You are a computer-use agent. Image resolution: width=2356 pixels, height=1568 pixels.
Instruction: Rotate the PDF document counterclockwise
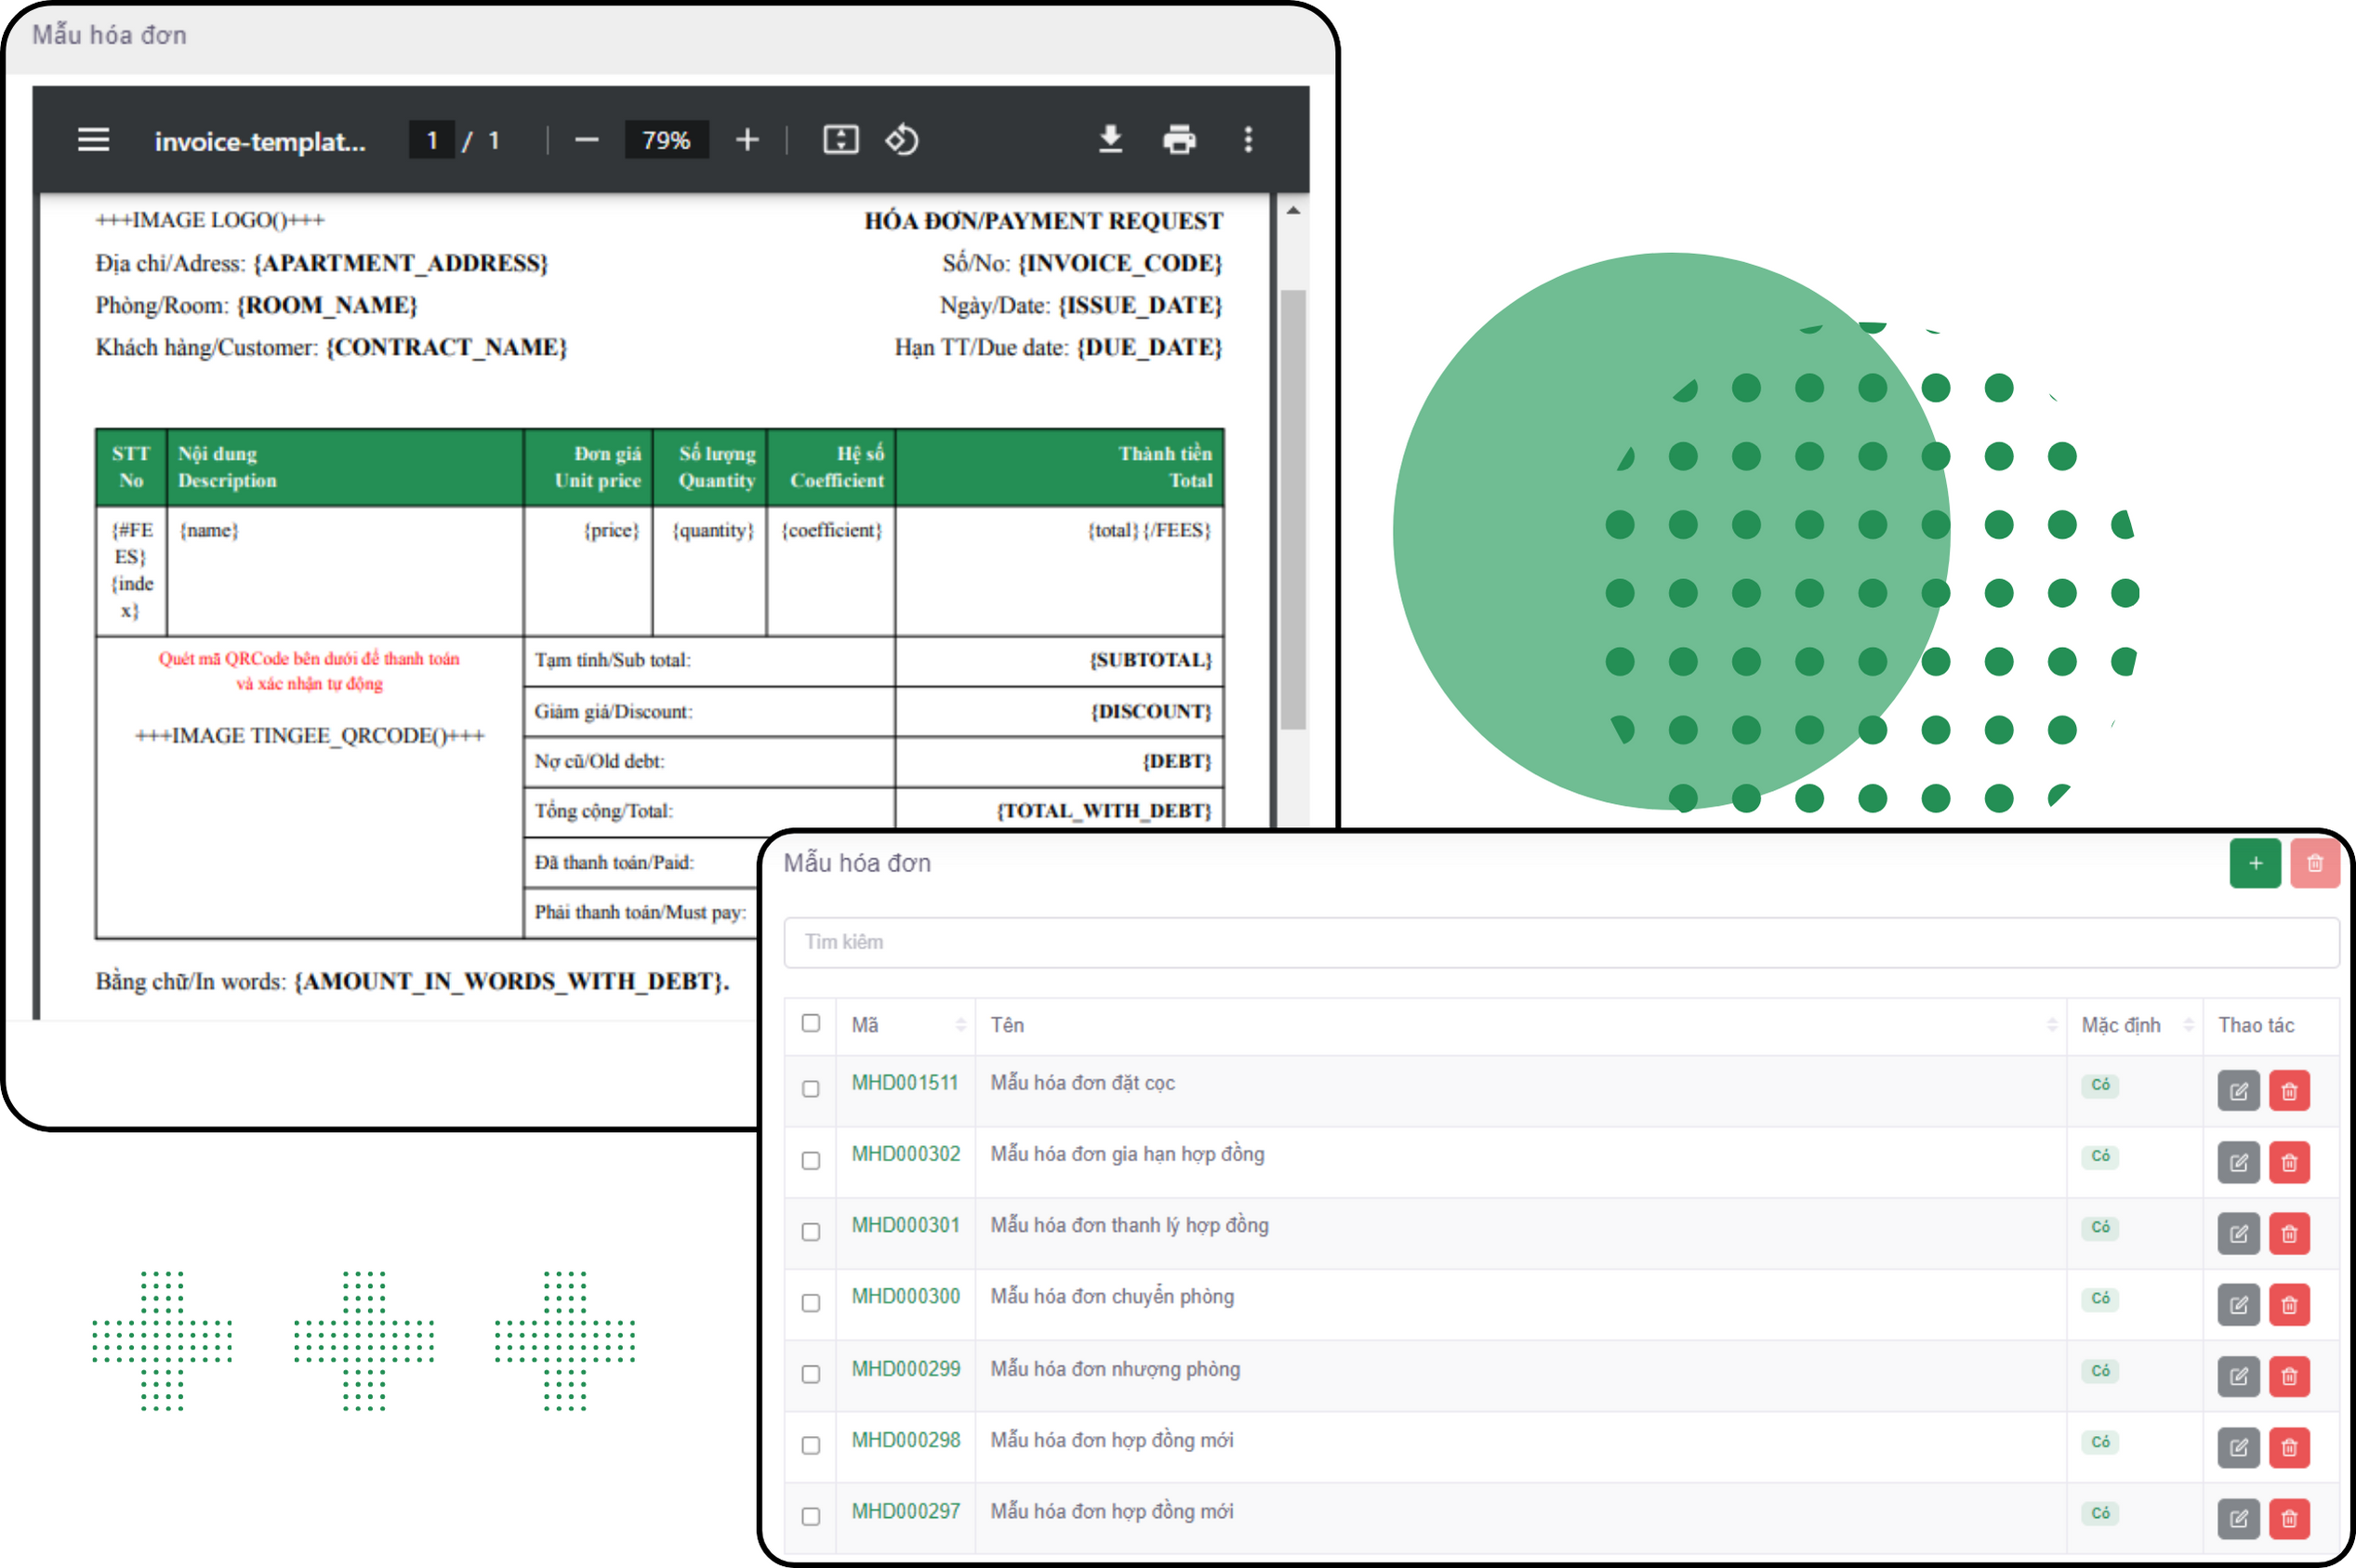[902, 140]
